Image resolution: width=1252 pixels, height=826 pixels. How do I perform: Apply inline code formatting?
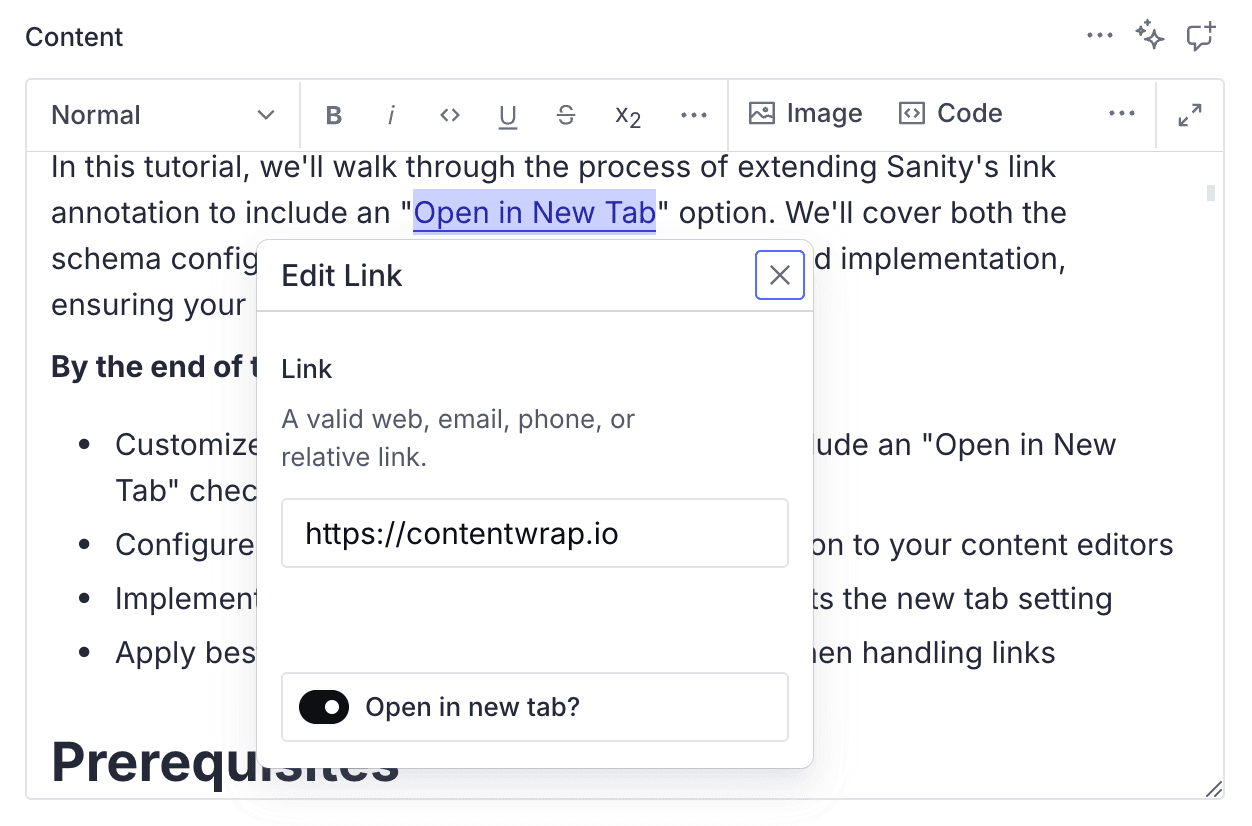[449, 114]
